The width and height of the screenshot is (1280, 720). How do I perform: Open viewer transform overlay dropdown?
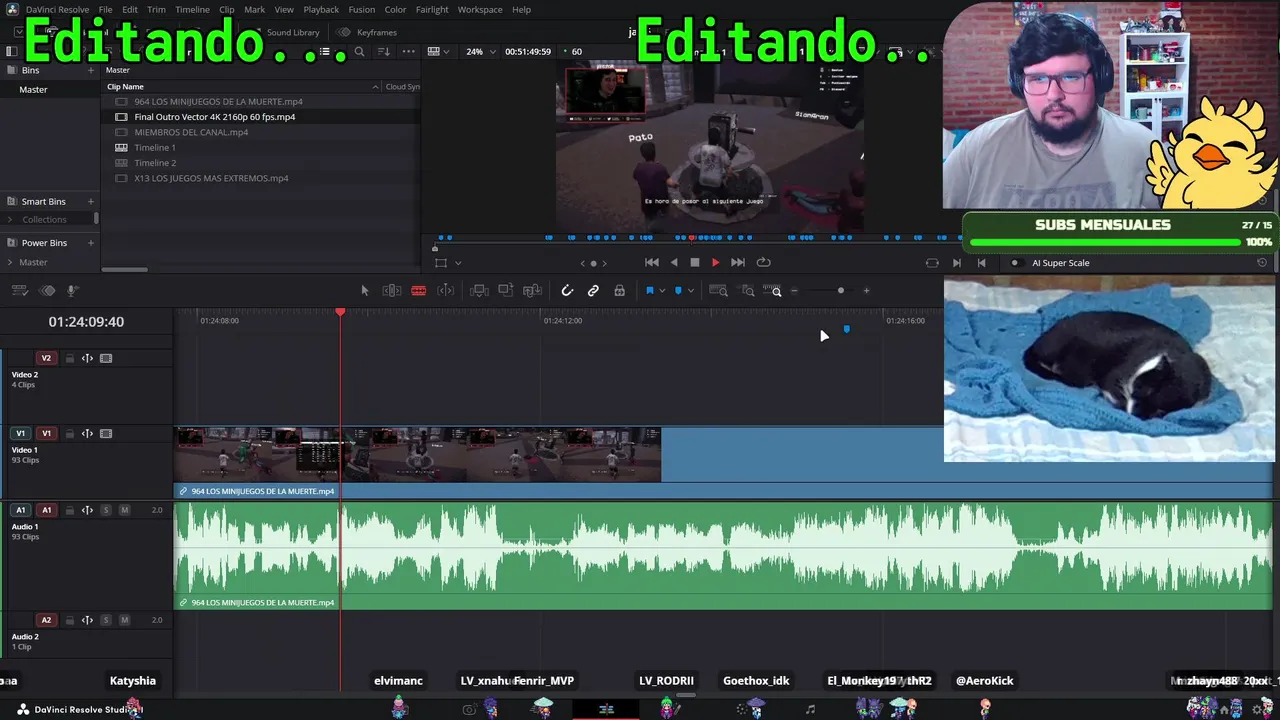tap(458, 263)
